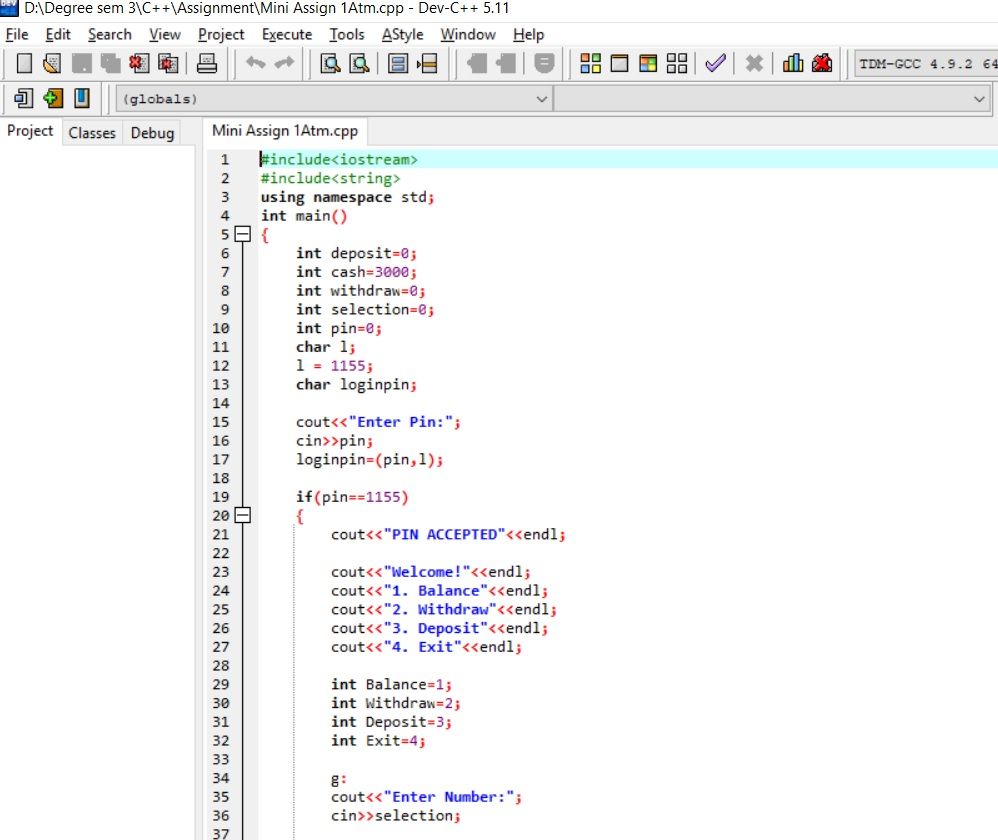Print the source file
The width and height of the screenshot is (998, 840).
click(x=206, y=63)
